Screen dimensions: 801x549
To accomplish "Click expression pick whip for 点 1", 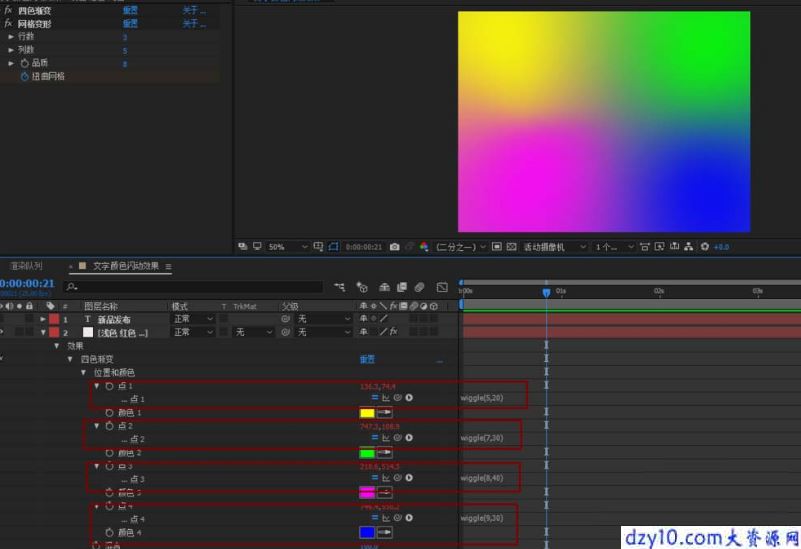I will 397,398.
